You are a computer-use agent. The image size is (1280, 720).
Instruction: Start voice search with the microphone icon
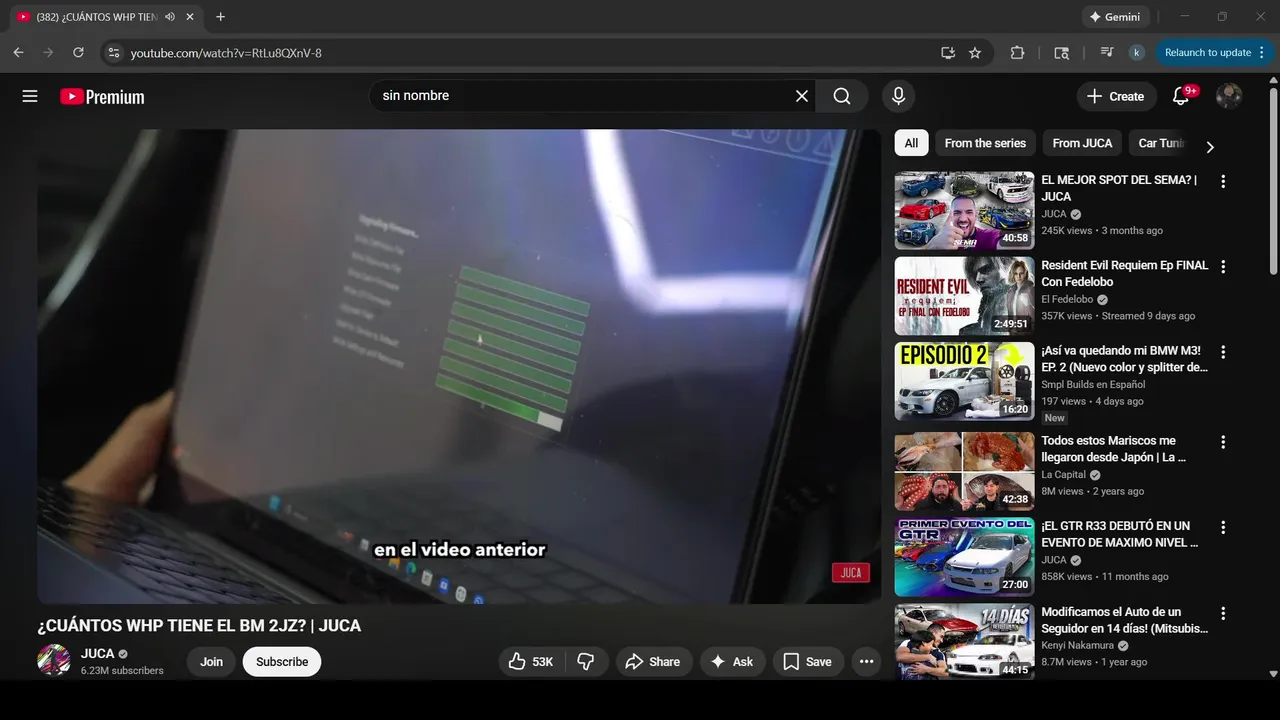click(x=898, y=96)
